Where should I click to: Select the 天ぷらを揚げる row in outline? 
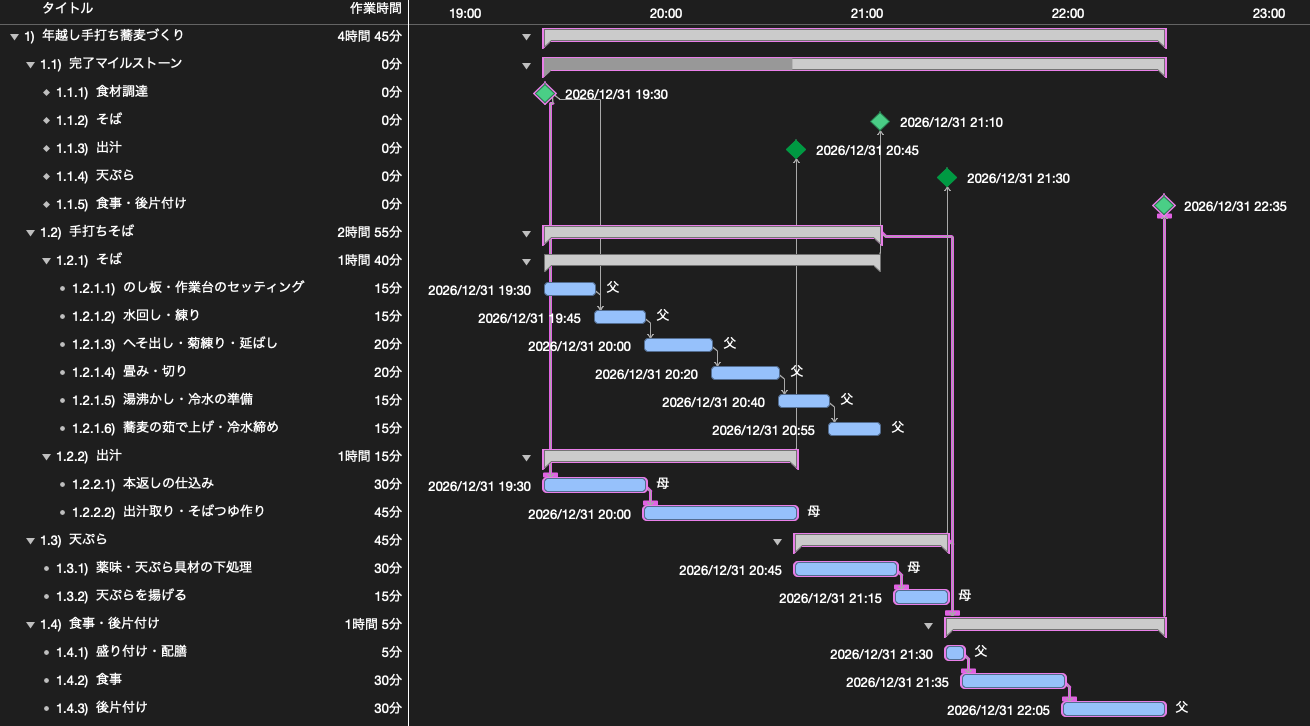click(x=204, y=596)
